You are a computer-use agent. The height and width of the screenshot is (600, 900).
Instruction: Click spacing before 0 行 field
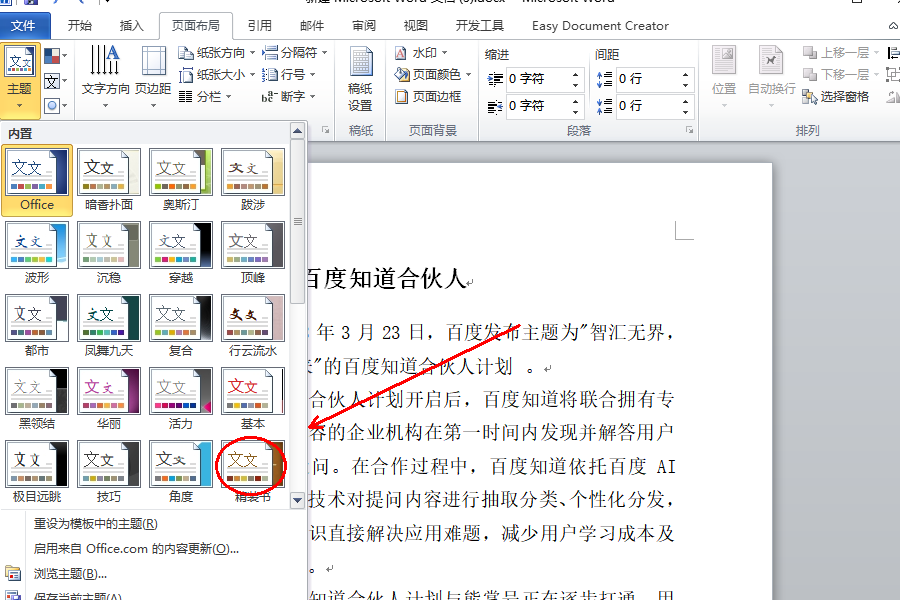click(649, 79)
